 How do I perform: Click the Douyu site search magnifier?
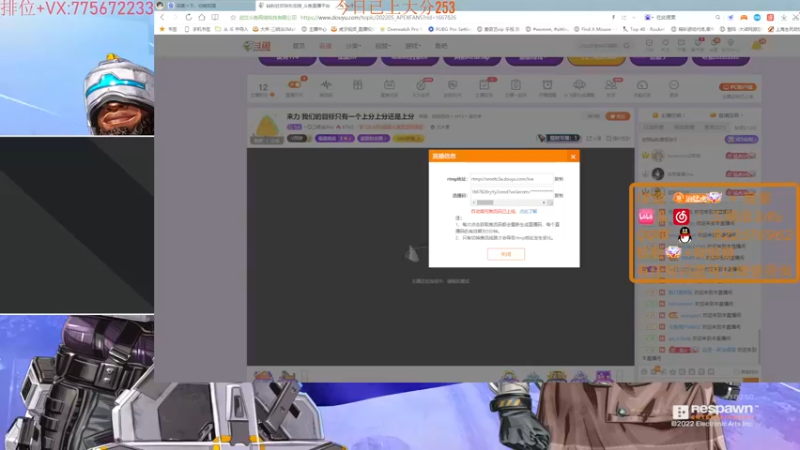tap(626, 46)
